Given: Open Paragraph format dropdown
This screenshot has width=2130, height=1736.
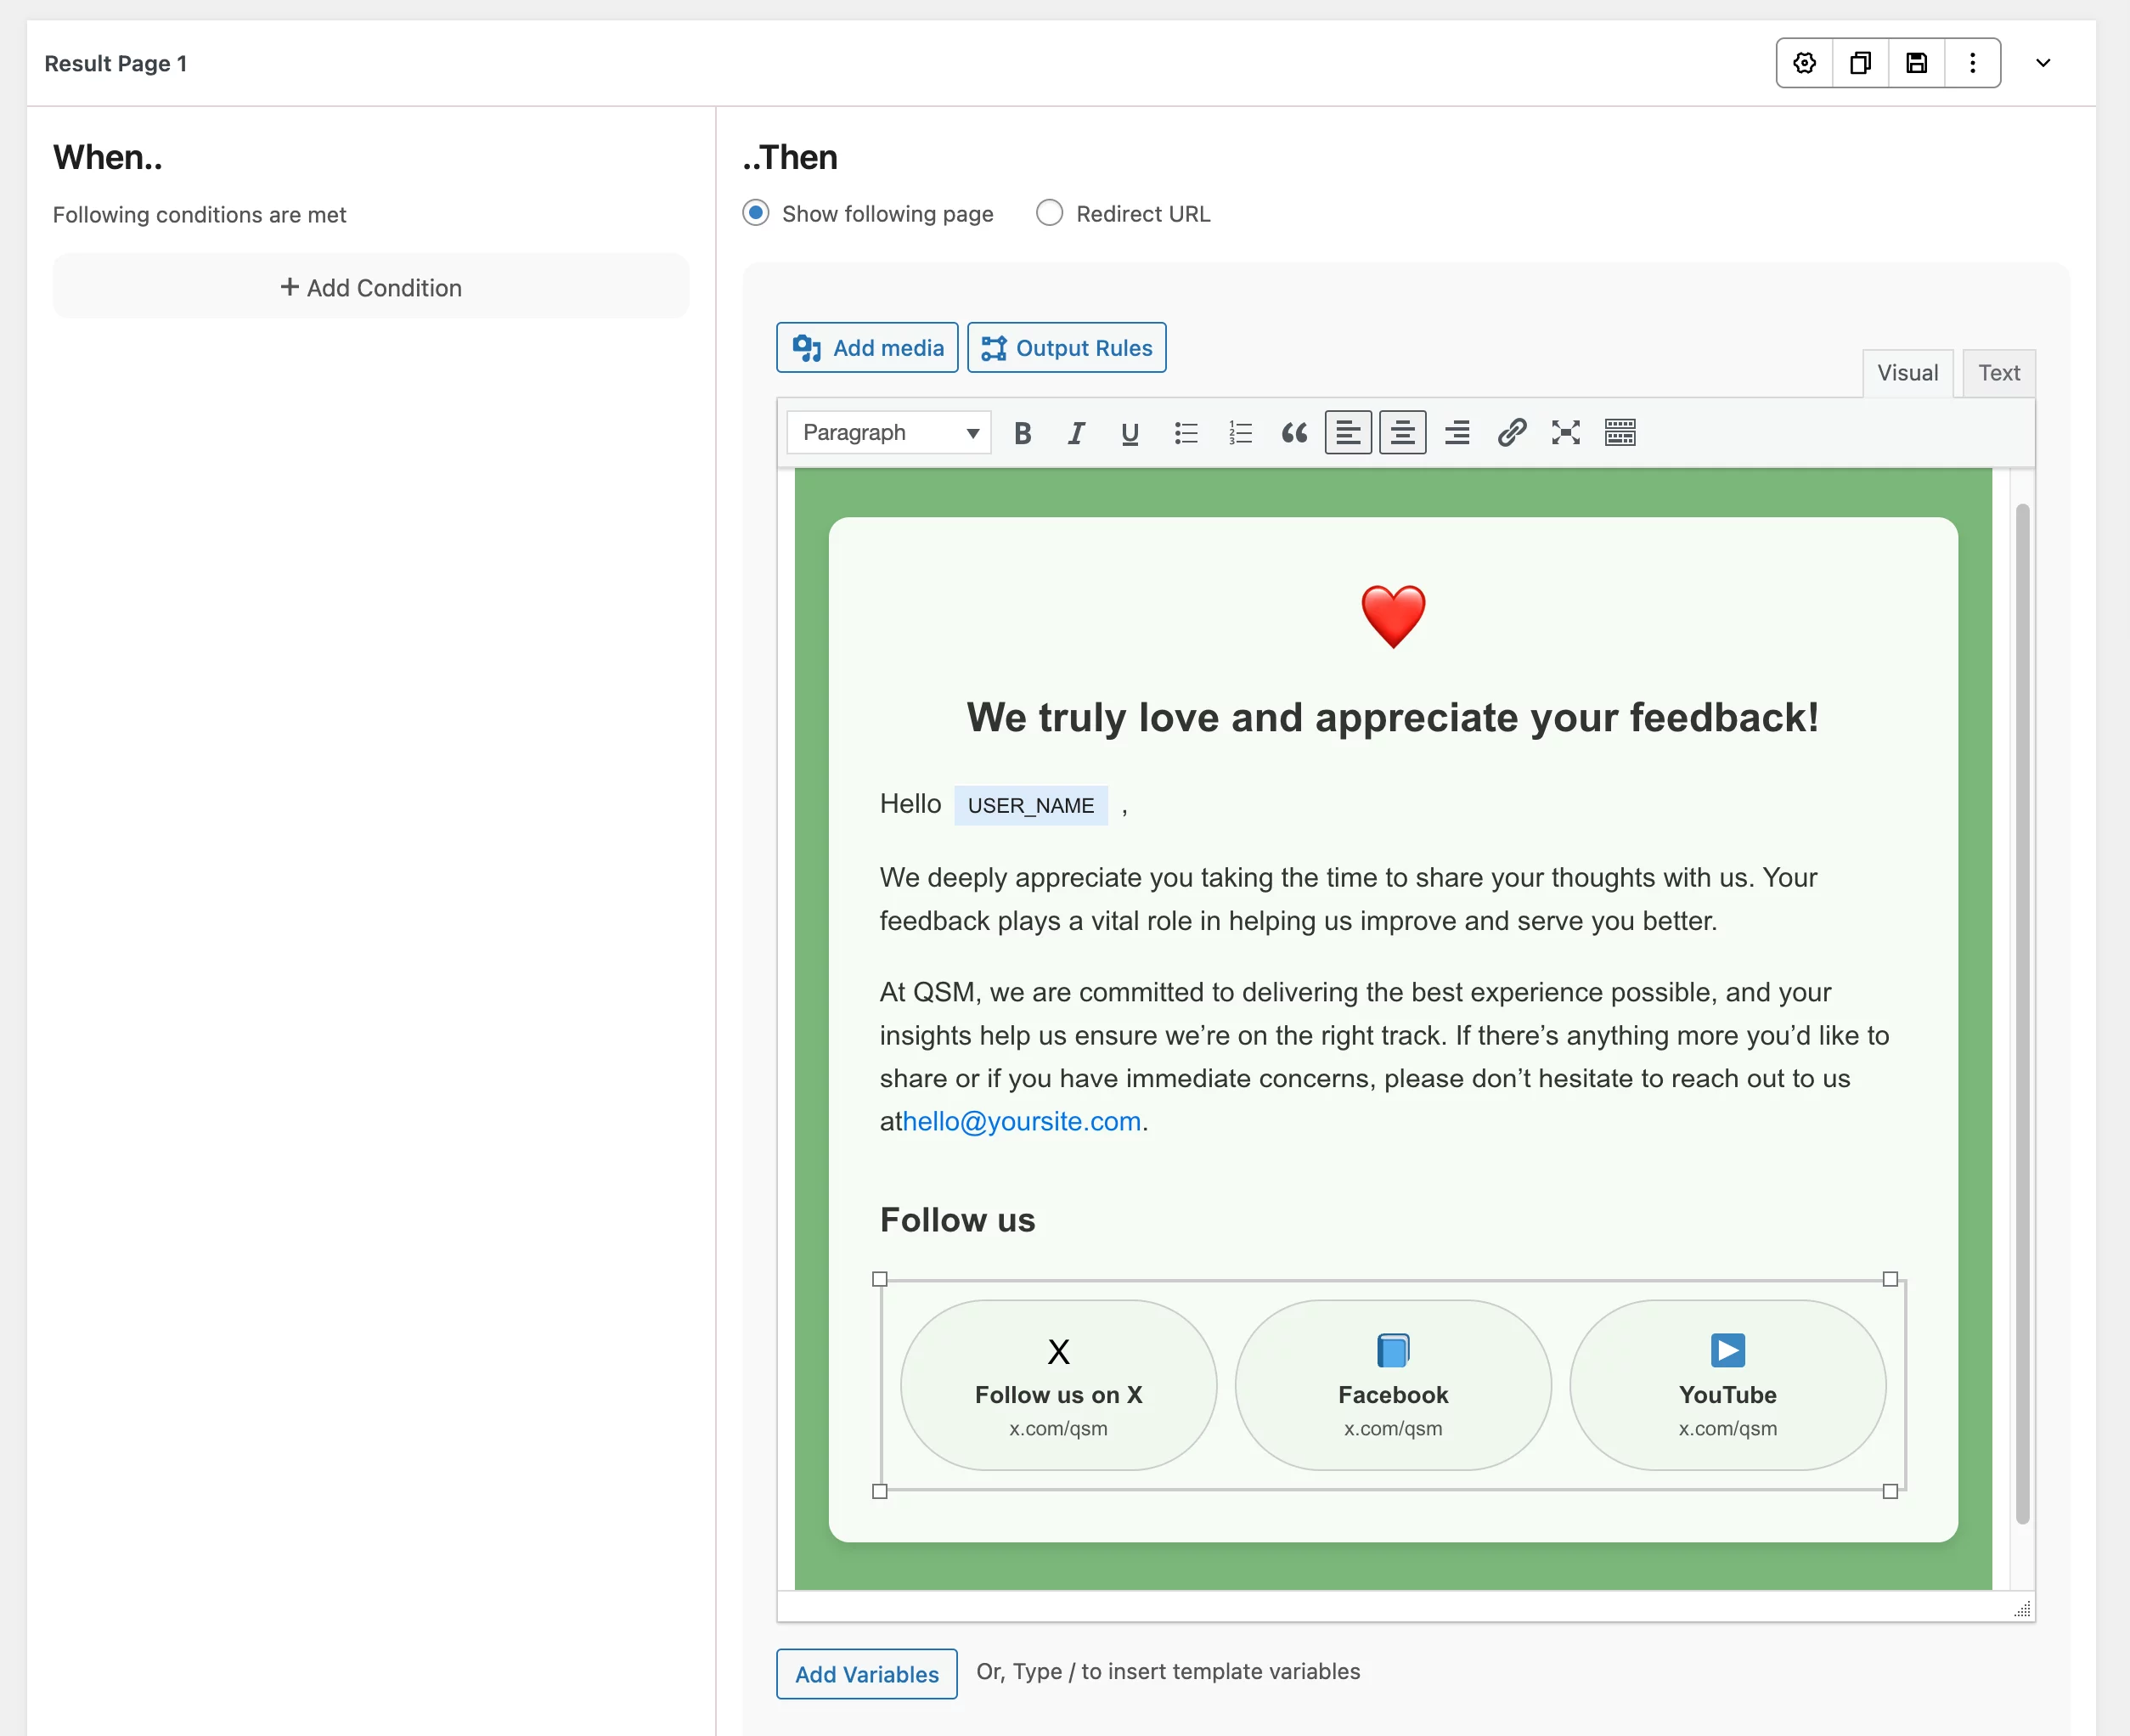Looking at the screenshot, I should [889, 432].
